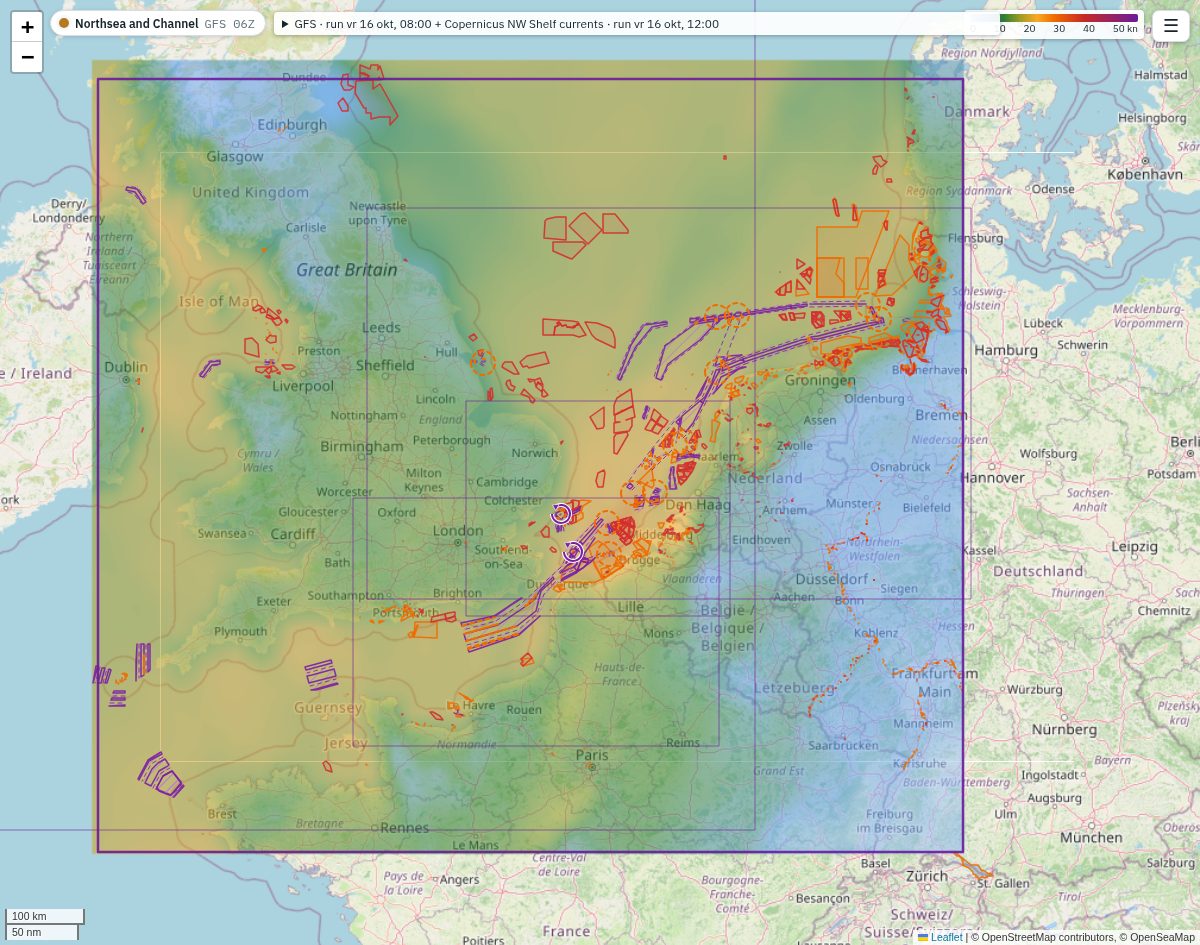
Task: Click the London city label
Action: [458, 531]
